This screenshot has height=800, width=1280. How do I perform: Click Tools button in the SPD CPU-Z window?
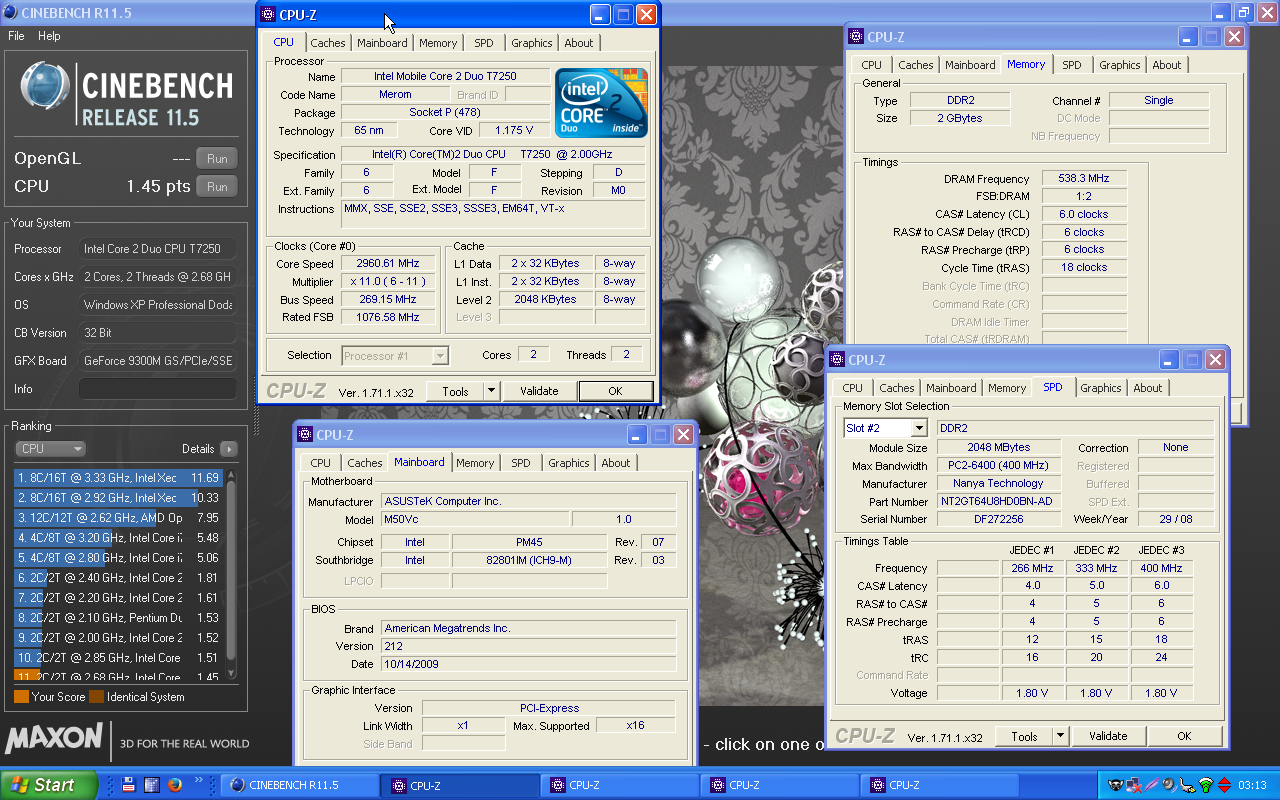1024,736
